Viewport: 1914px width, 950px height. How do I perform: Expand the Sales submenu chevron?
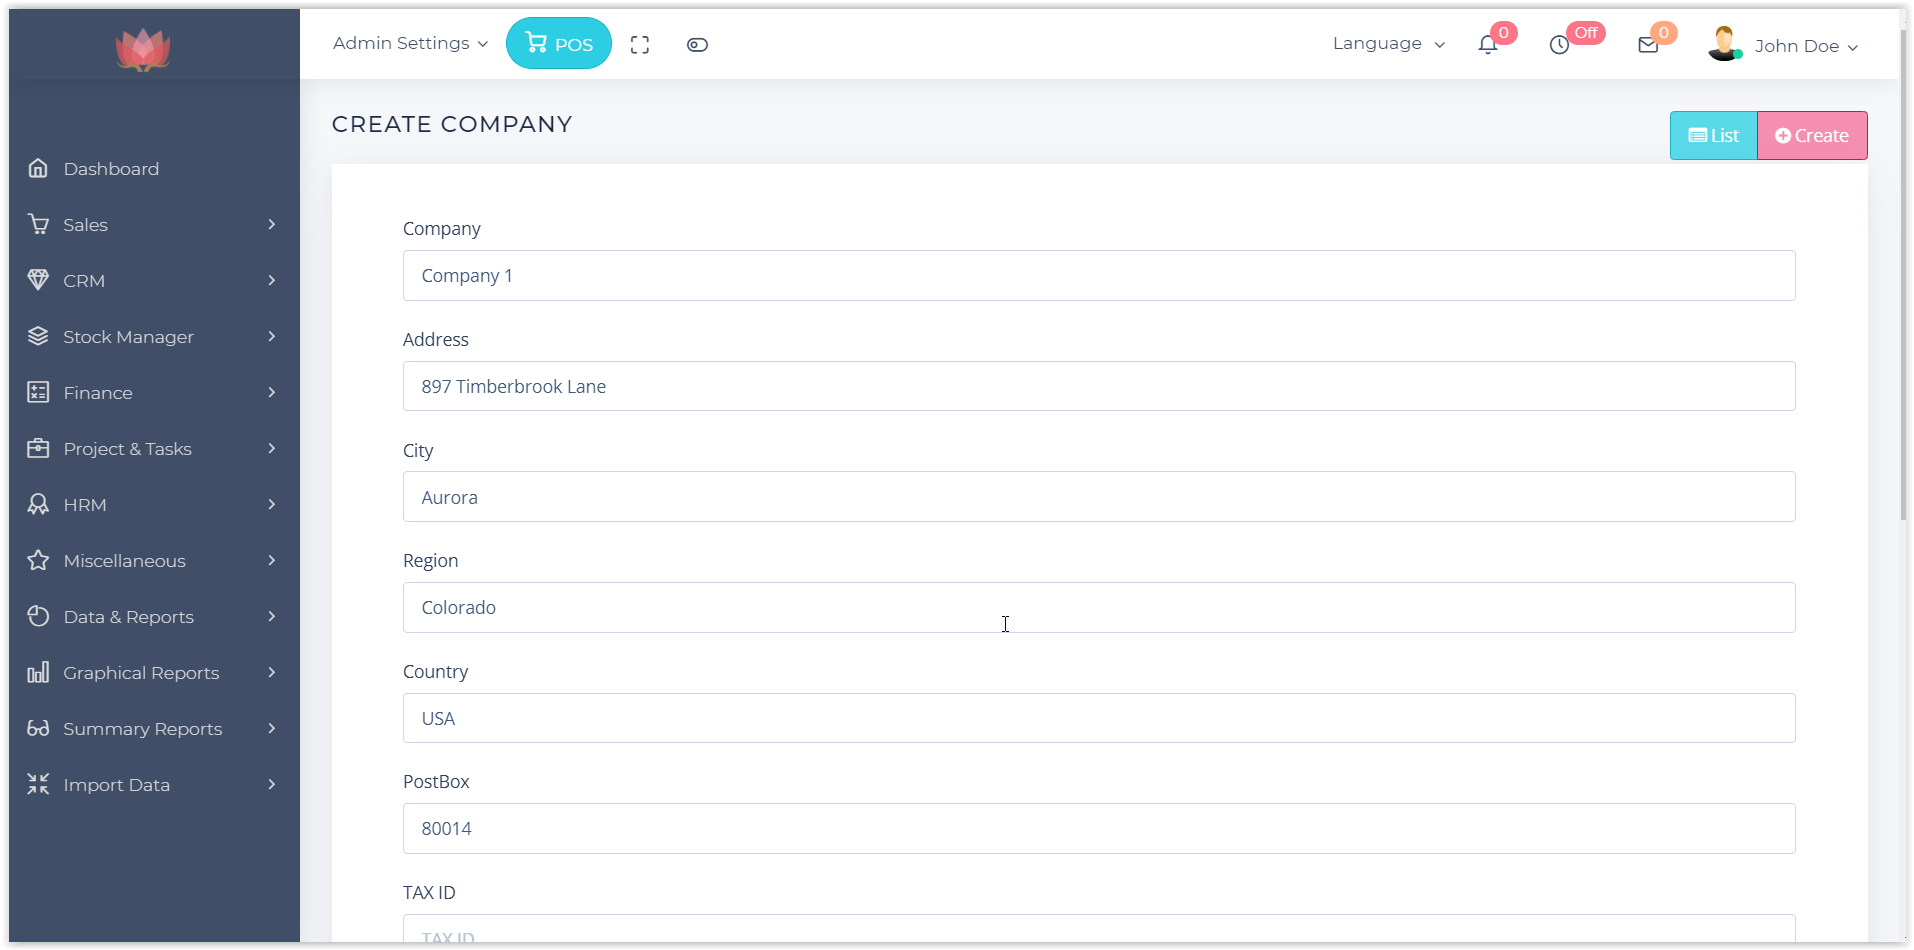coord(272,224)
